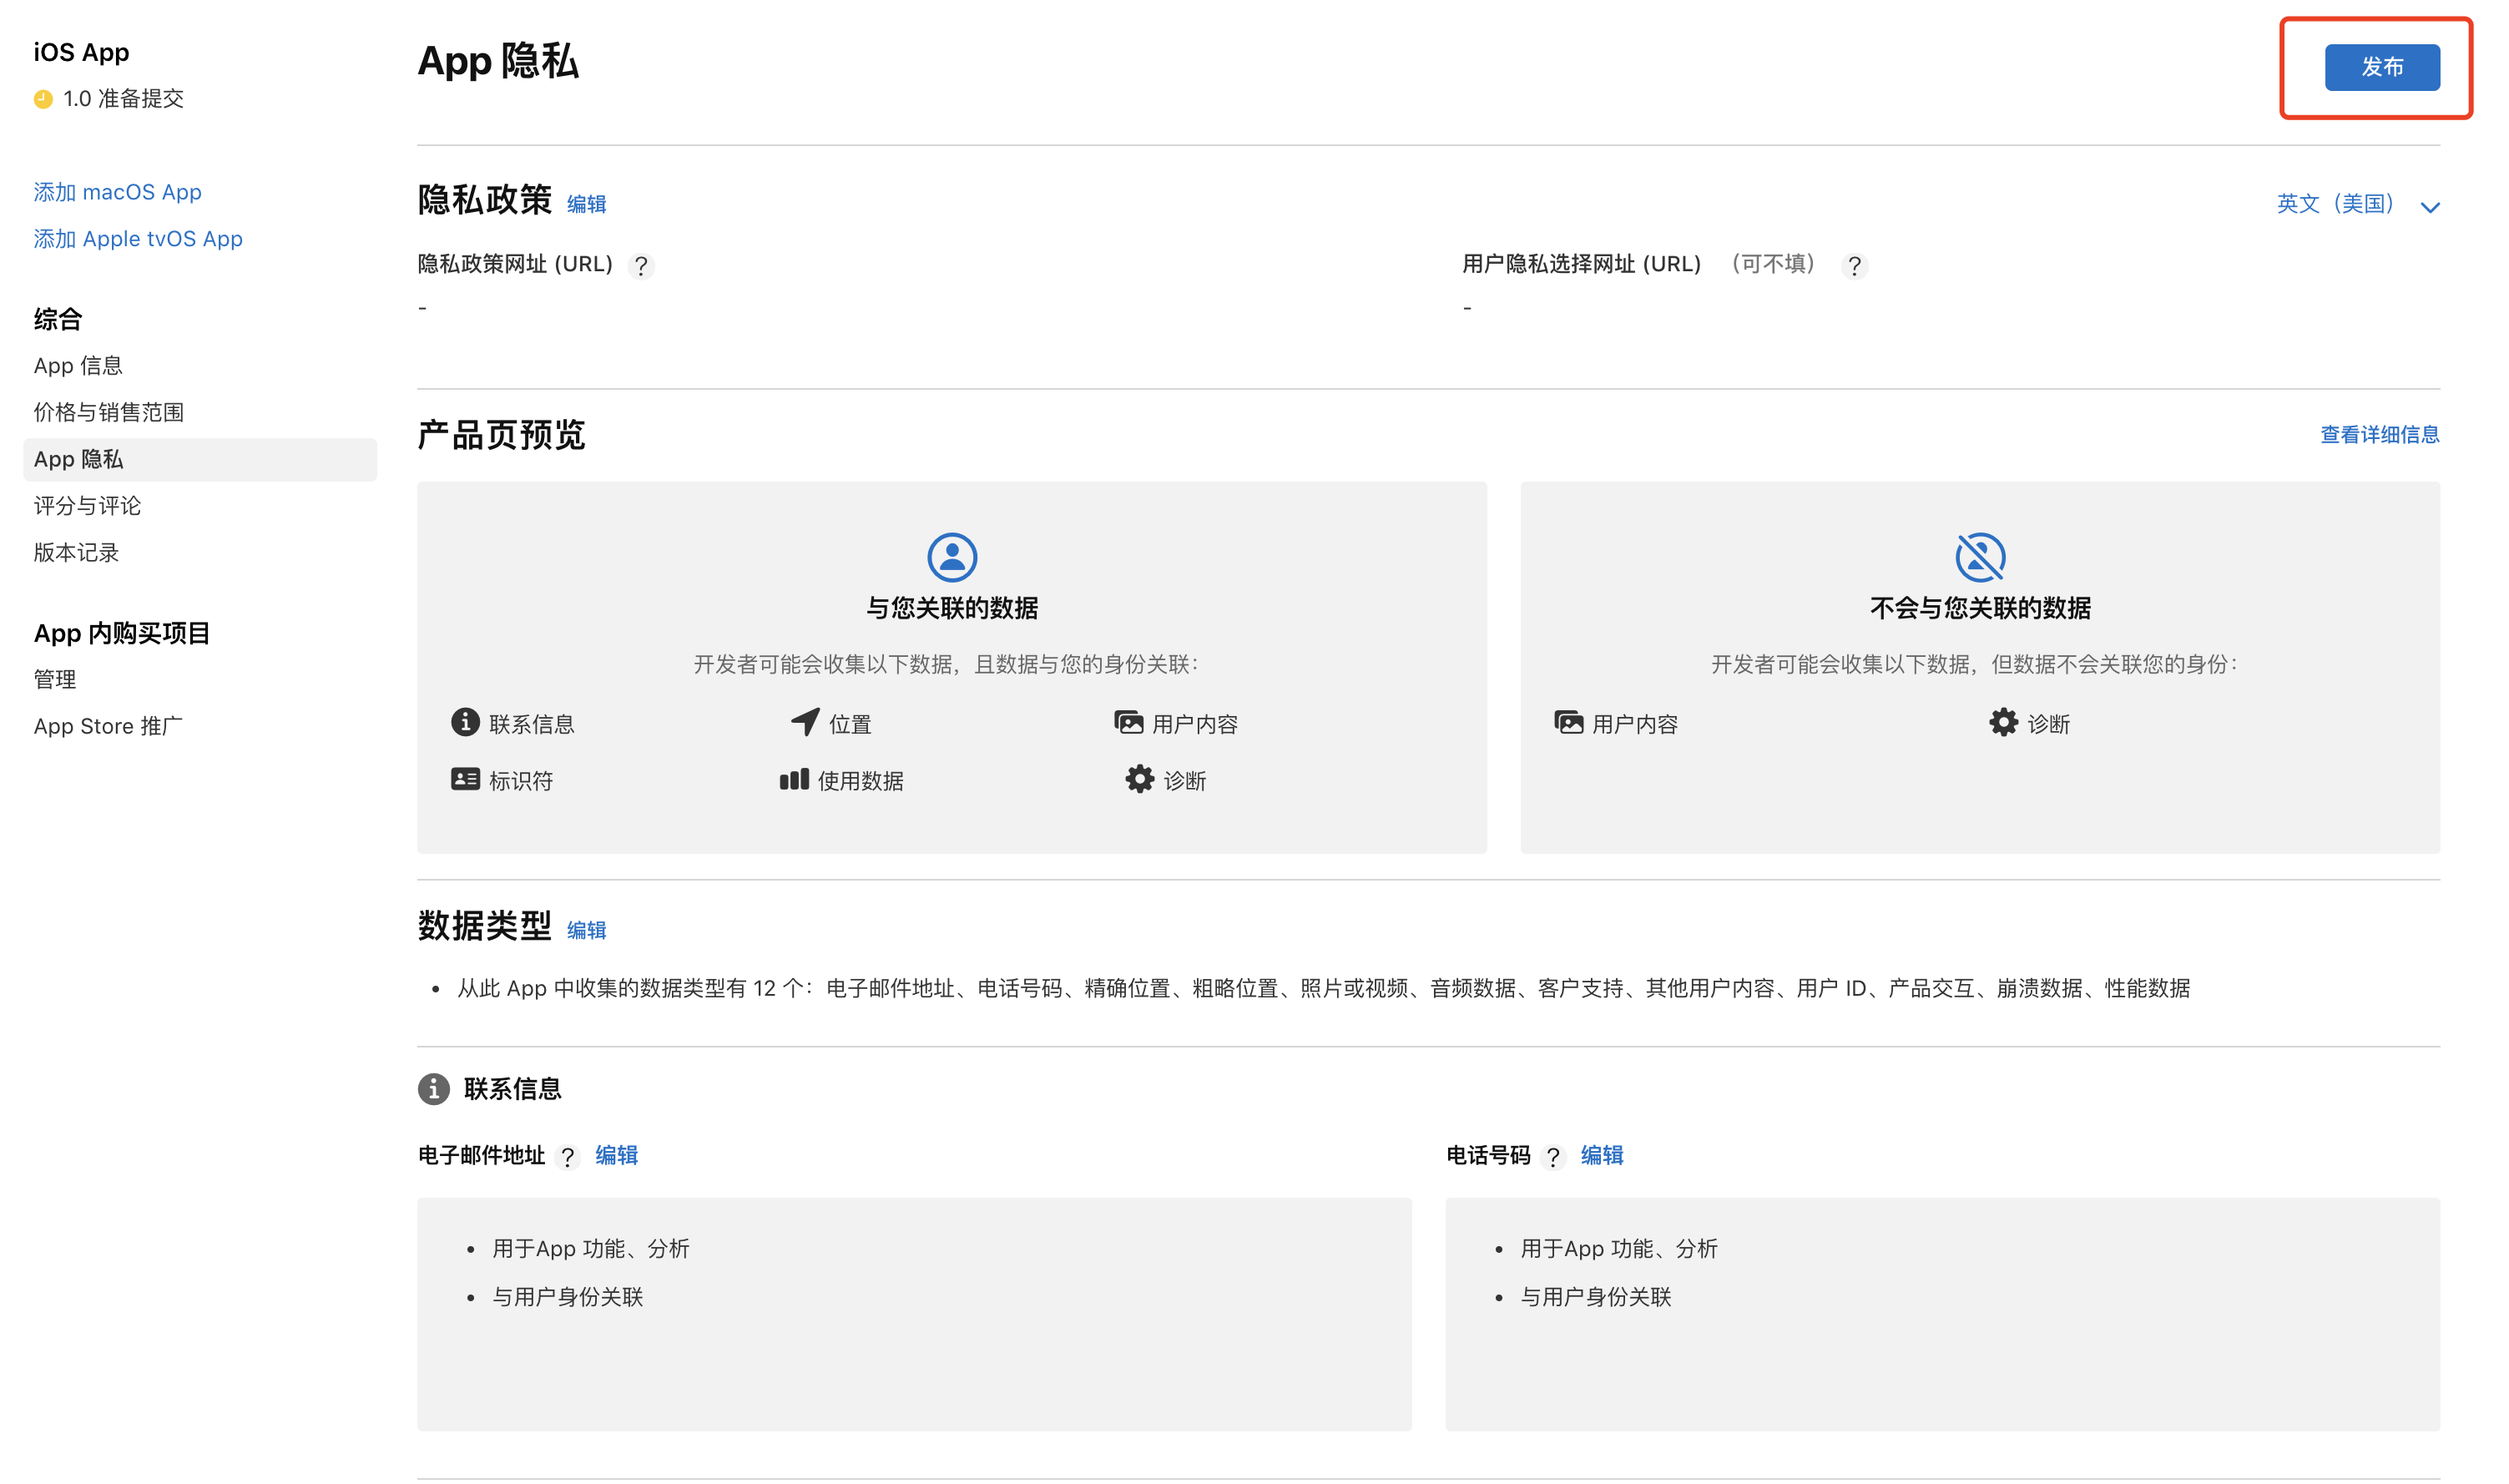This screenshot has width=2509, height=1484.
Task: Click the data types summary sentence listing 12 types
Action: (x=1323, y=989)
